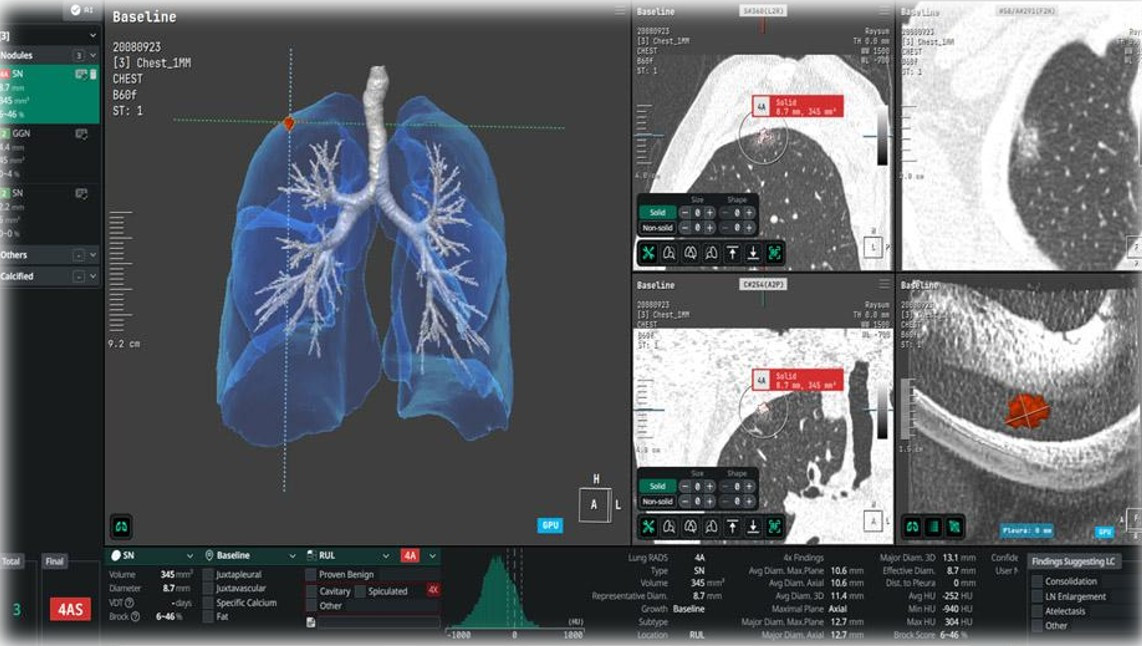Open the Baseline study dropdown in the bottom panel
Screen dimensions: 1142x646
(x=251, y=556)
